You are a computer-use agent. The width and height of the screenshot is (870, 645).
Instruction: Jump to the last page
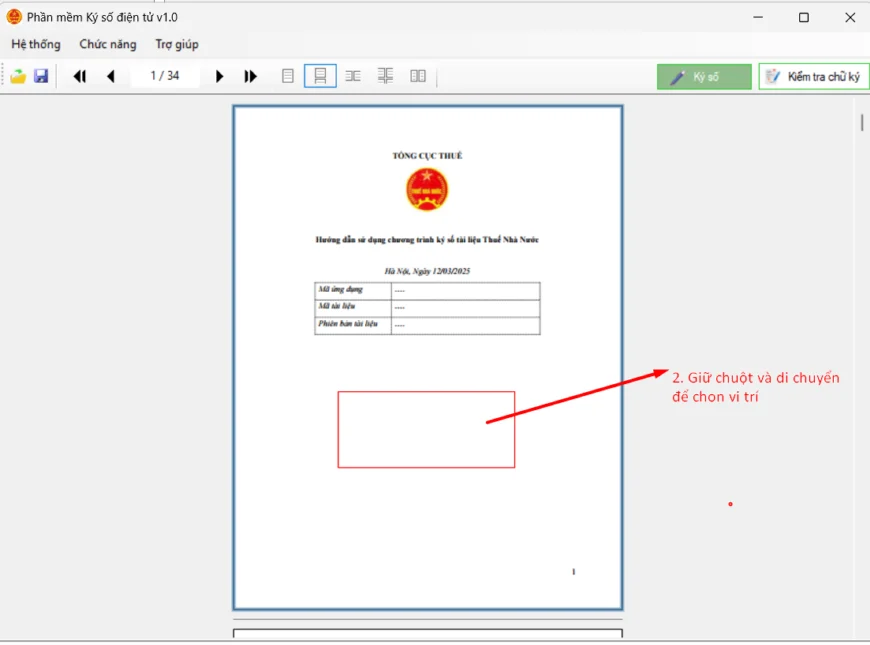pyautogui.click(x=251, y=76)
